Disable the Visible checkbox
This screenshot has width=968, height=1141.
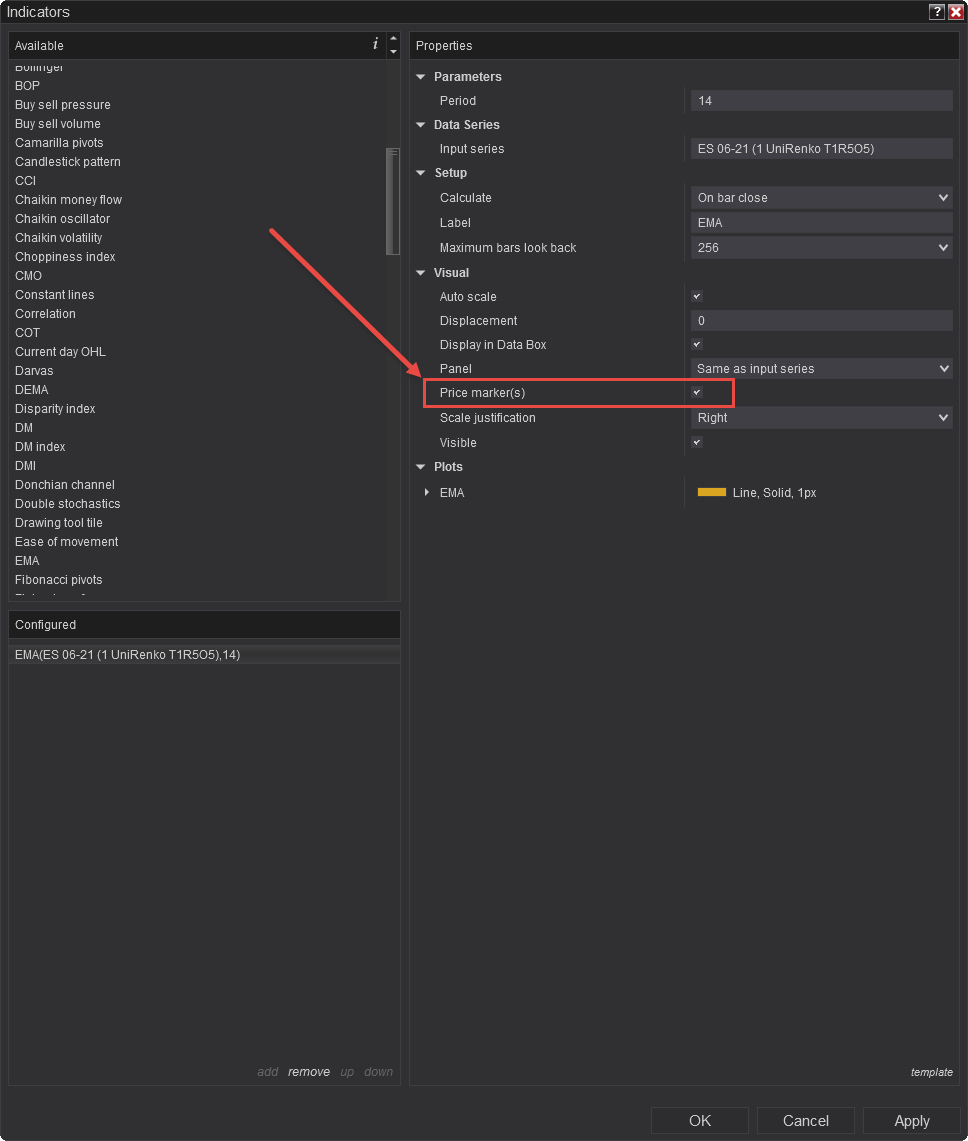(x=697, y=442)
